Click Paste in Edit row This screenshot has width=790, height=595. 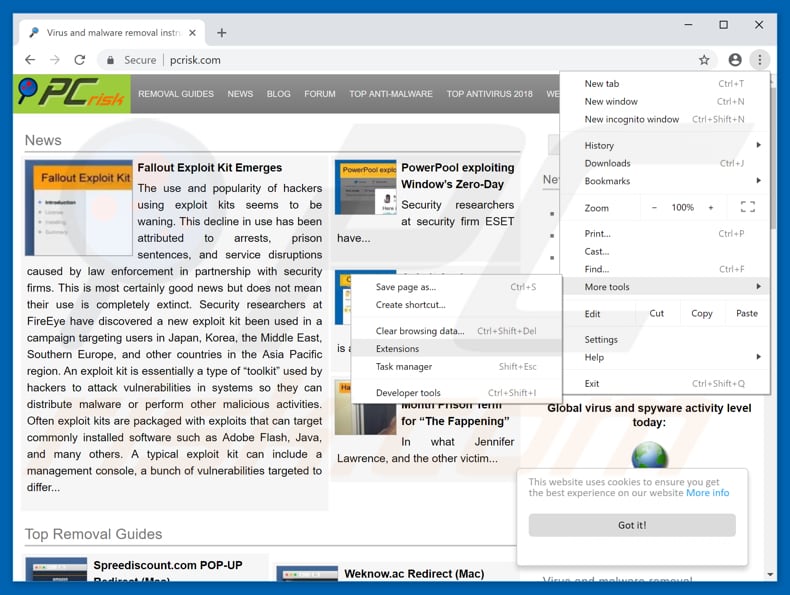pyautogui.click(x=747, y=313)
